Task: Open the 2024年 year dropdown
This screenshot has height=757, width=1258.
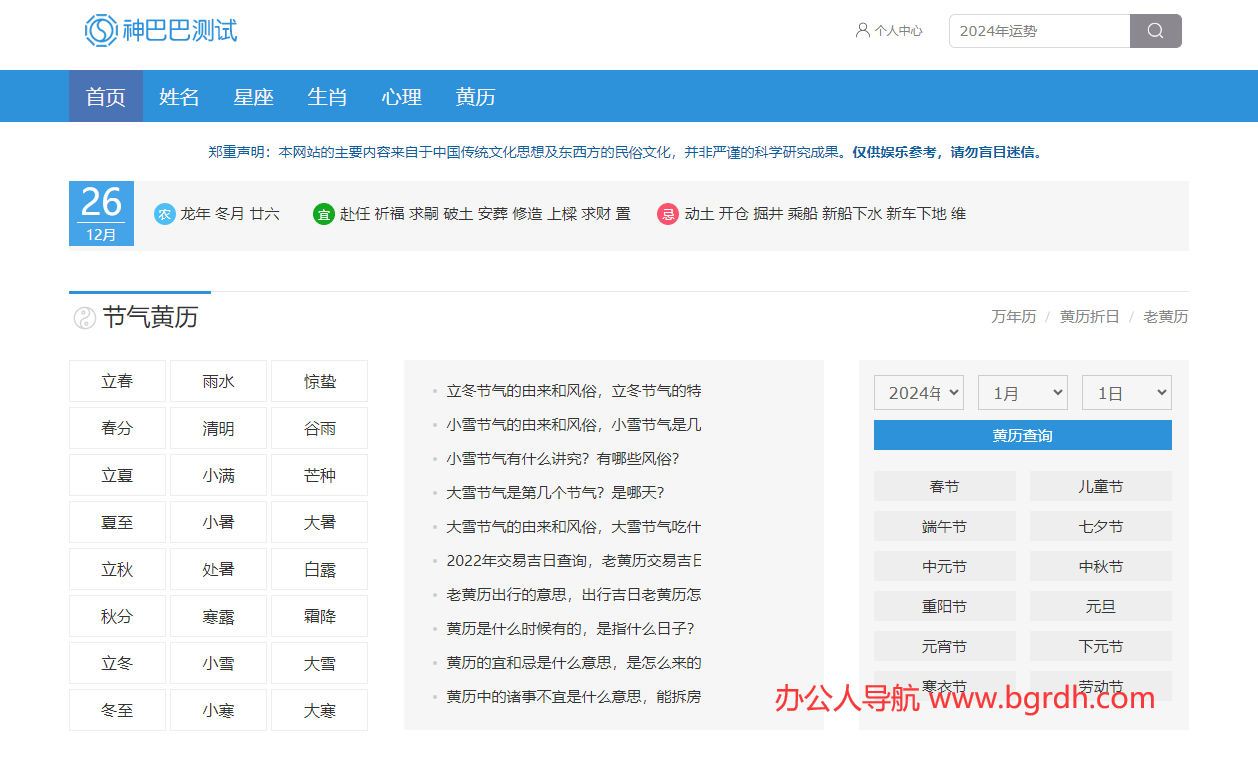Action: [918, 393]
